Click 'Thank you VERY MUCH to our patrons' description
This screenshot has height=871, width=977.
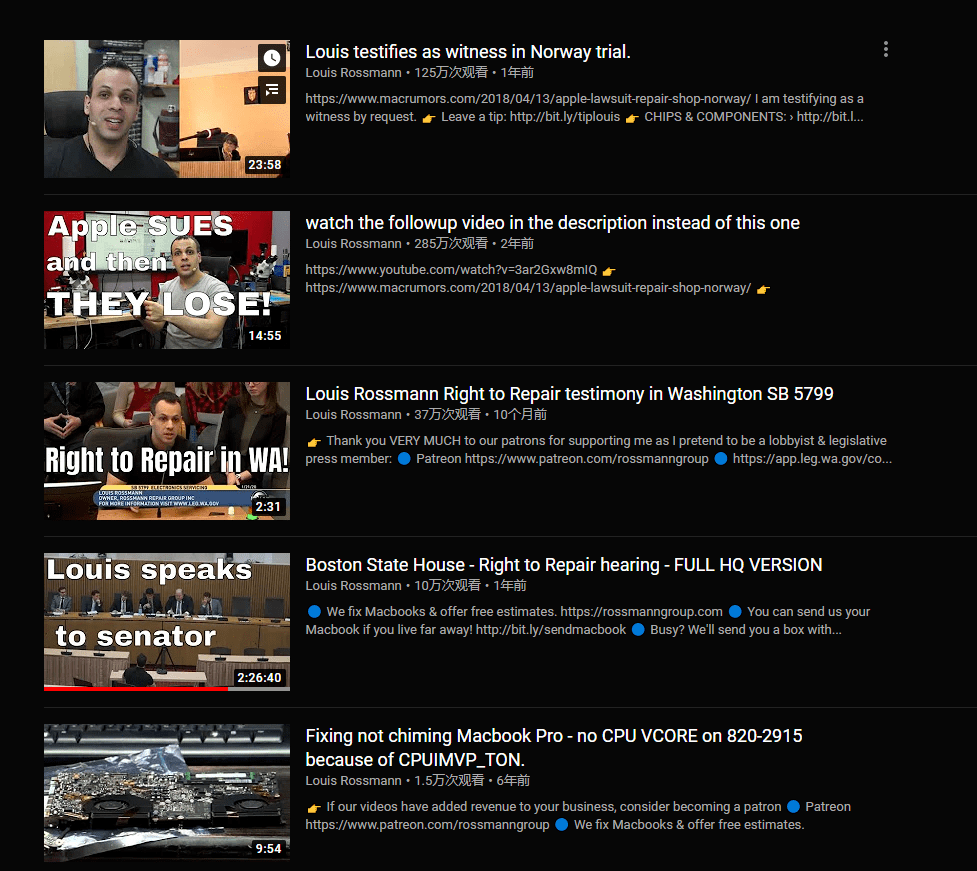pyautogui.click(x=599, y=450)
